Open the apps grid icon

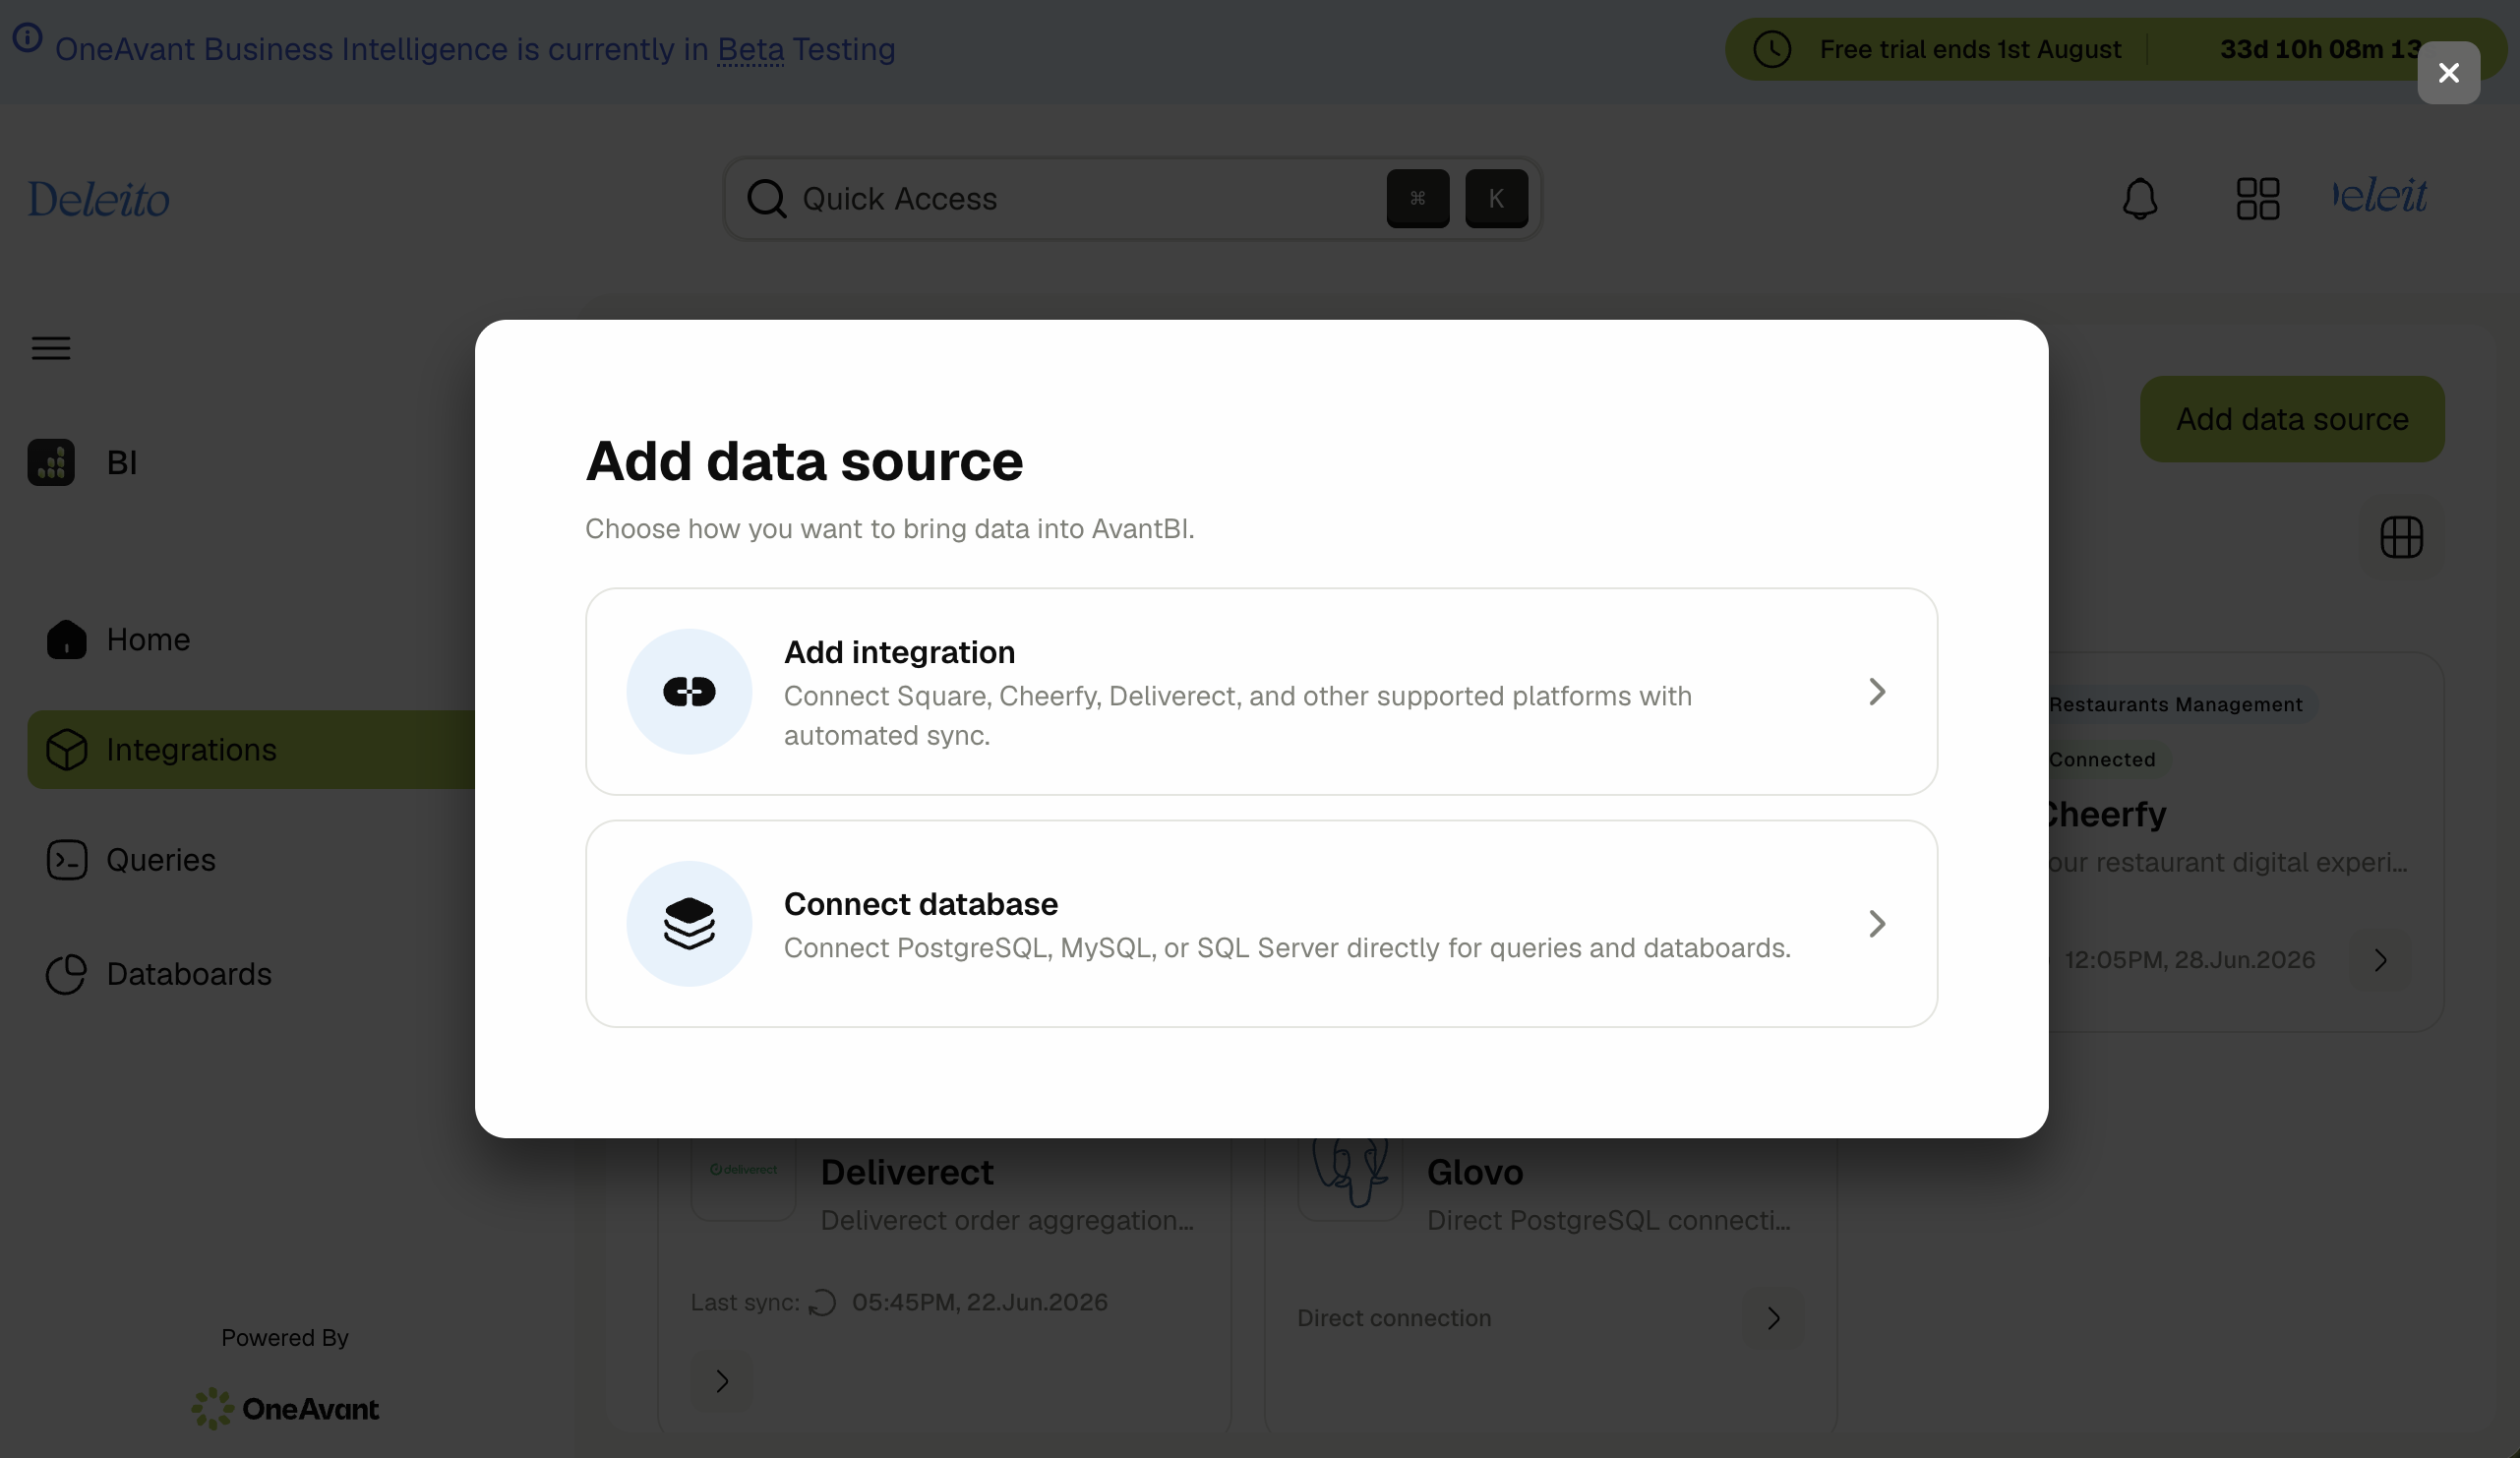2257,198
